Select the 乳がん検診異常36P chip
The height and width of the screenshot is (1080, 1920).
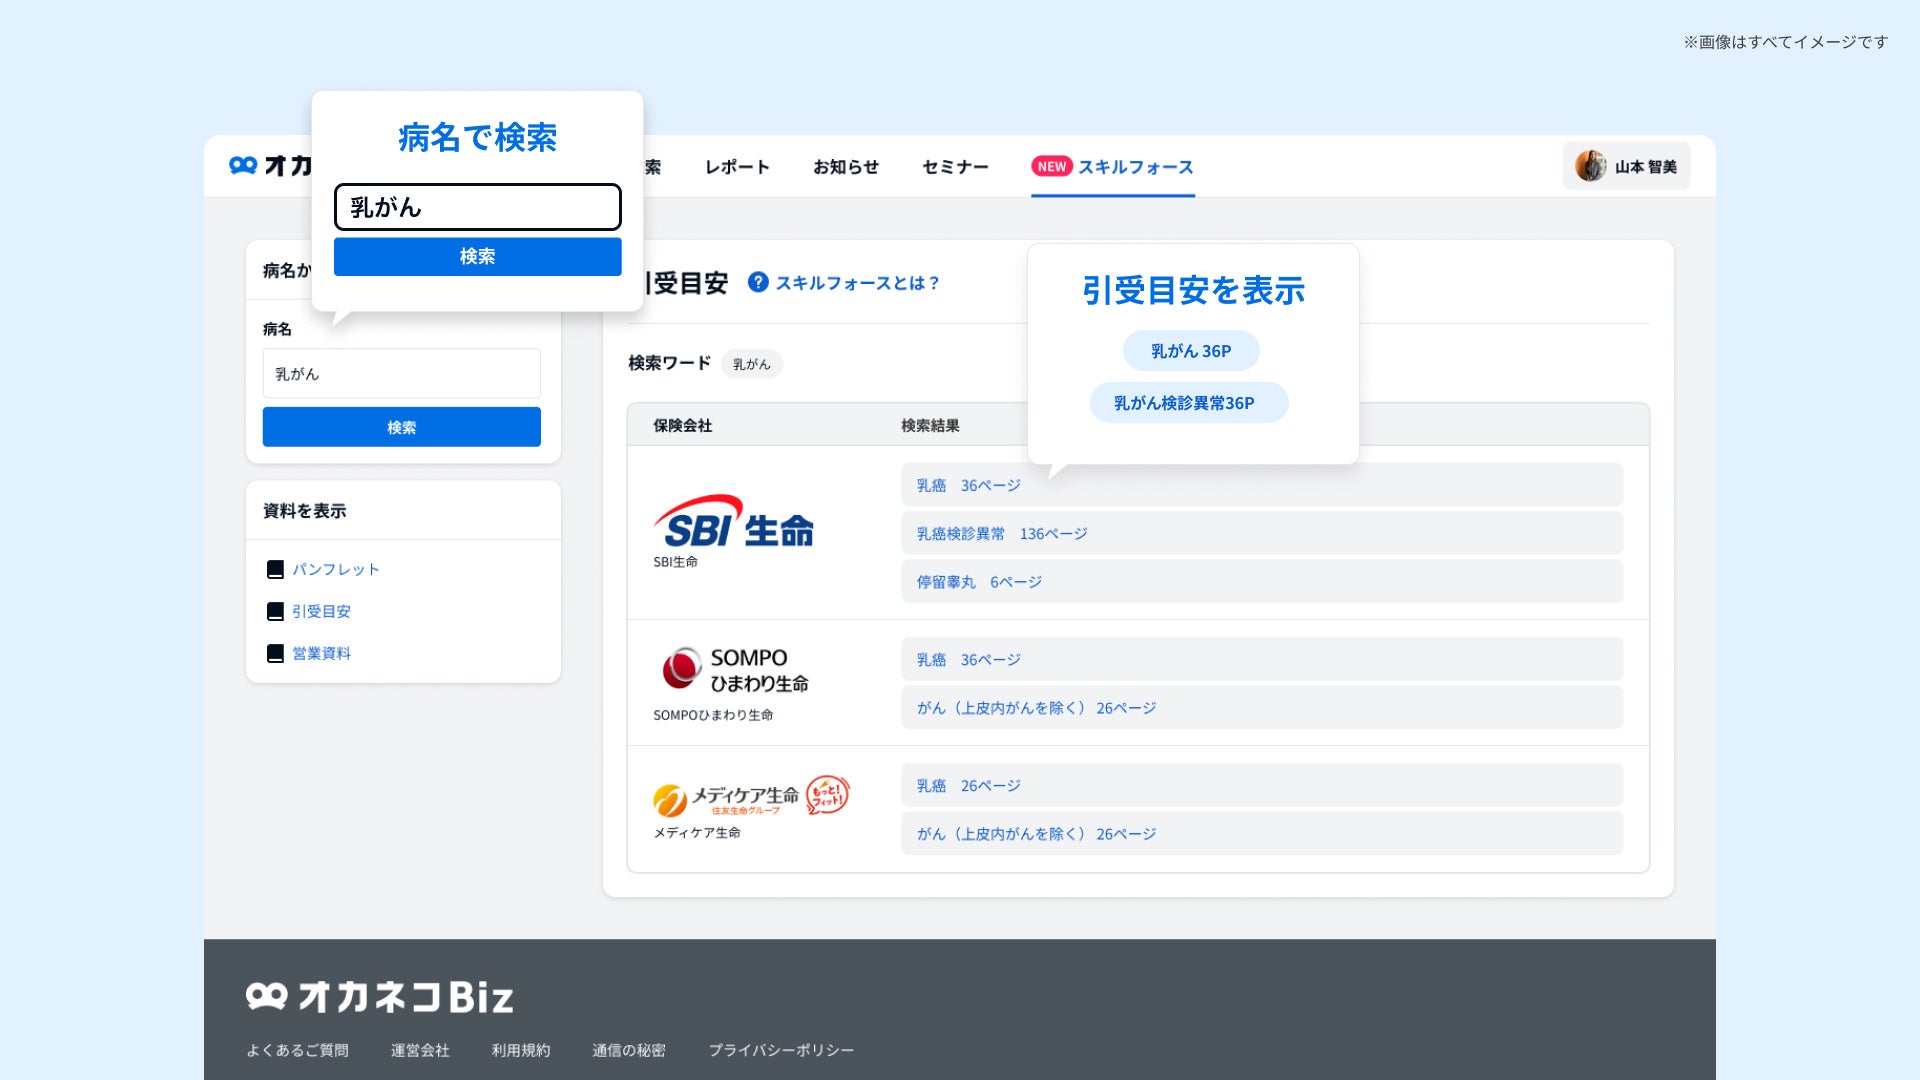click(1188, 403)
